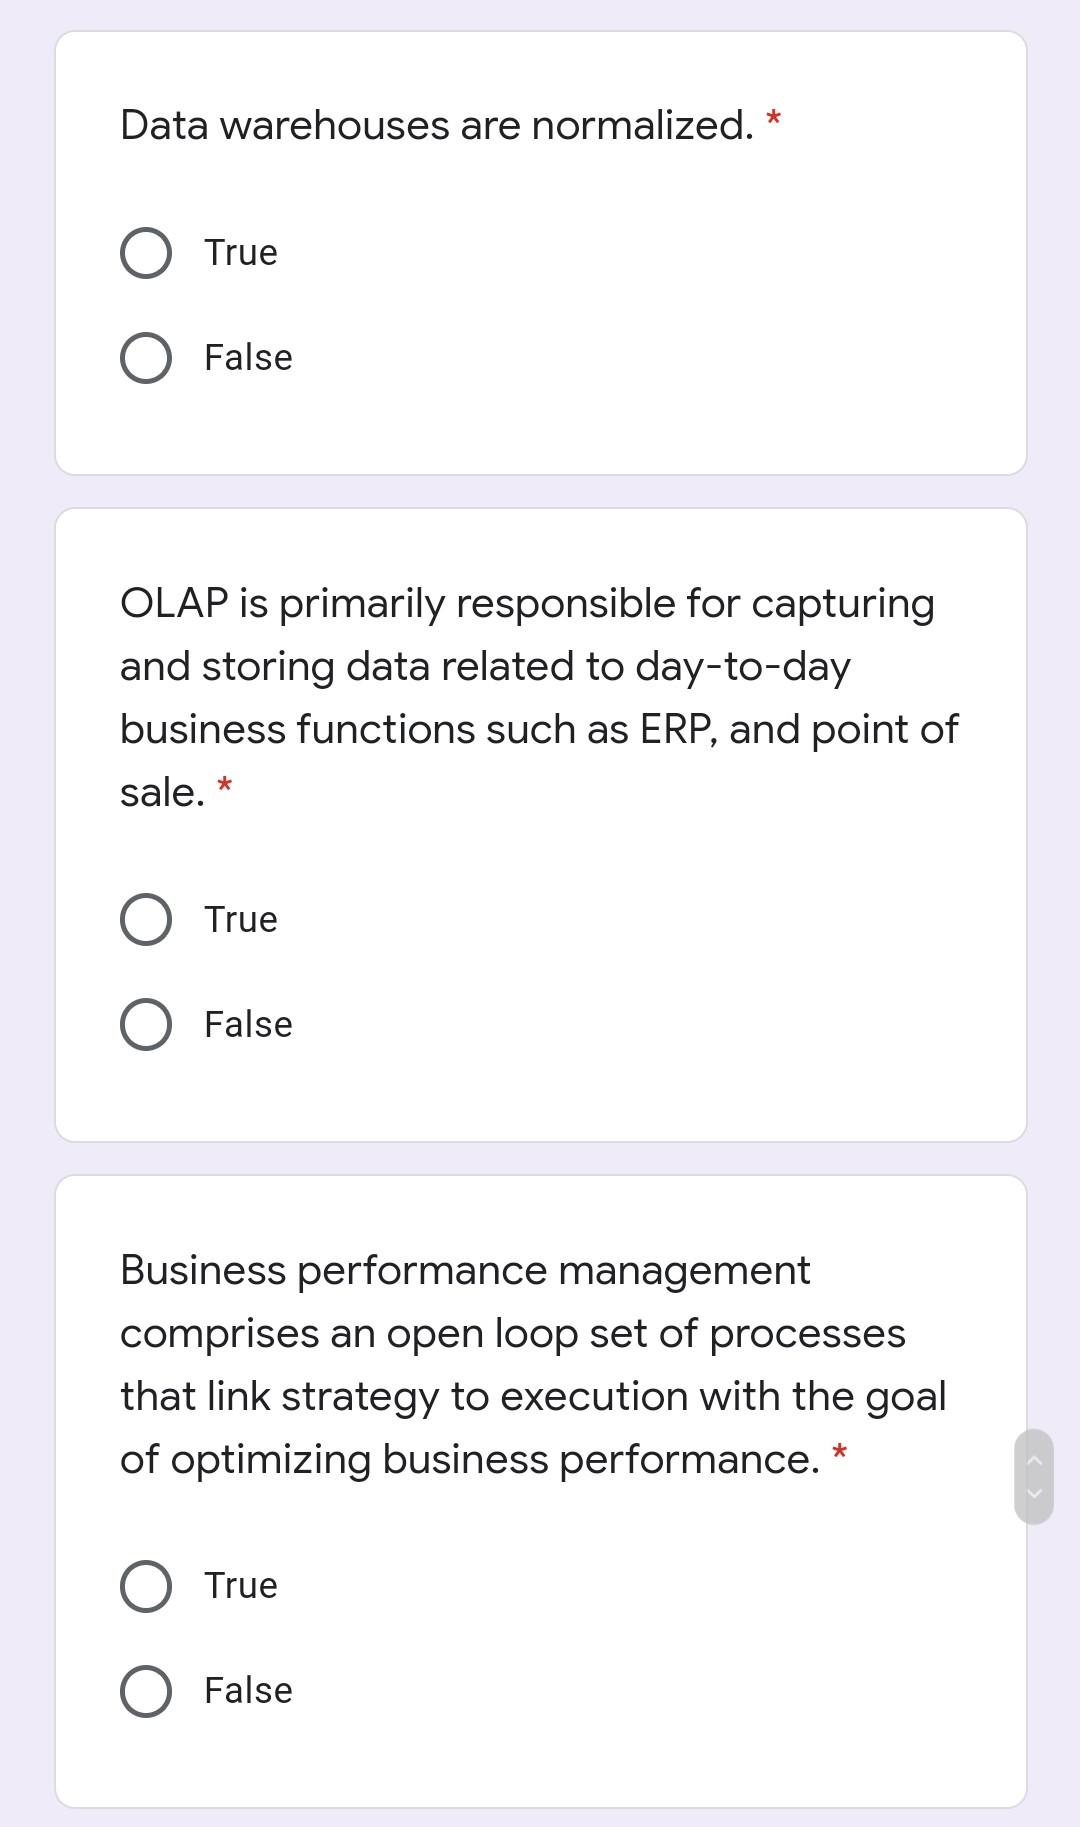Click the True label text on the OLAP question
The image size is (1080, 1827).
click(x=239, y=919)
